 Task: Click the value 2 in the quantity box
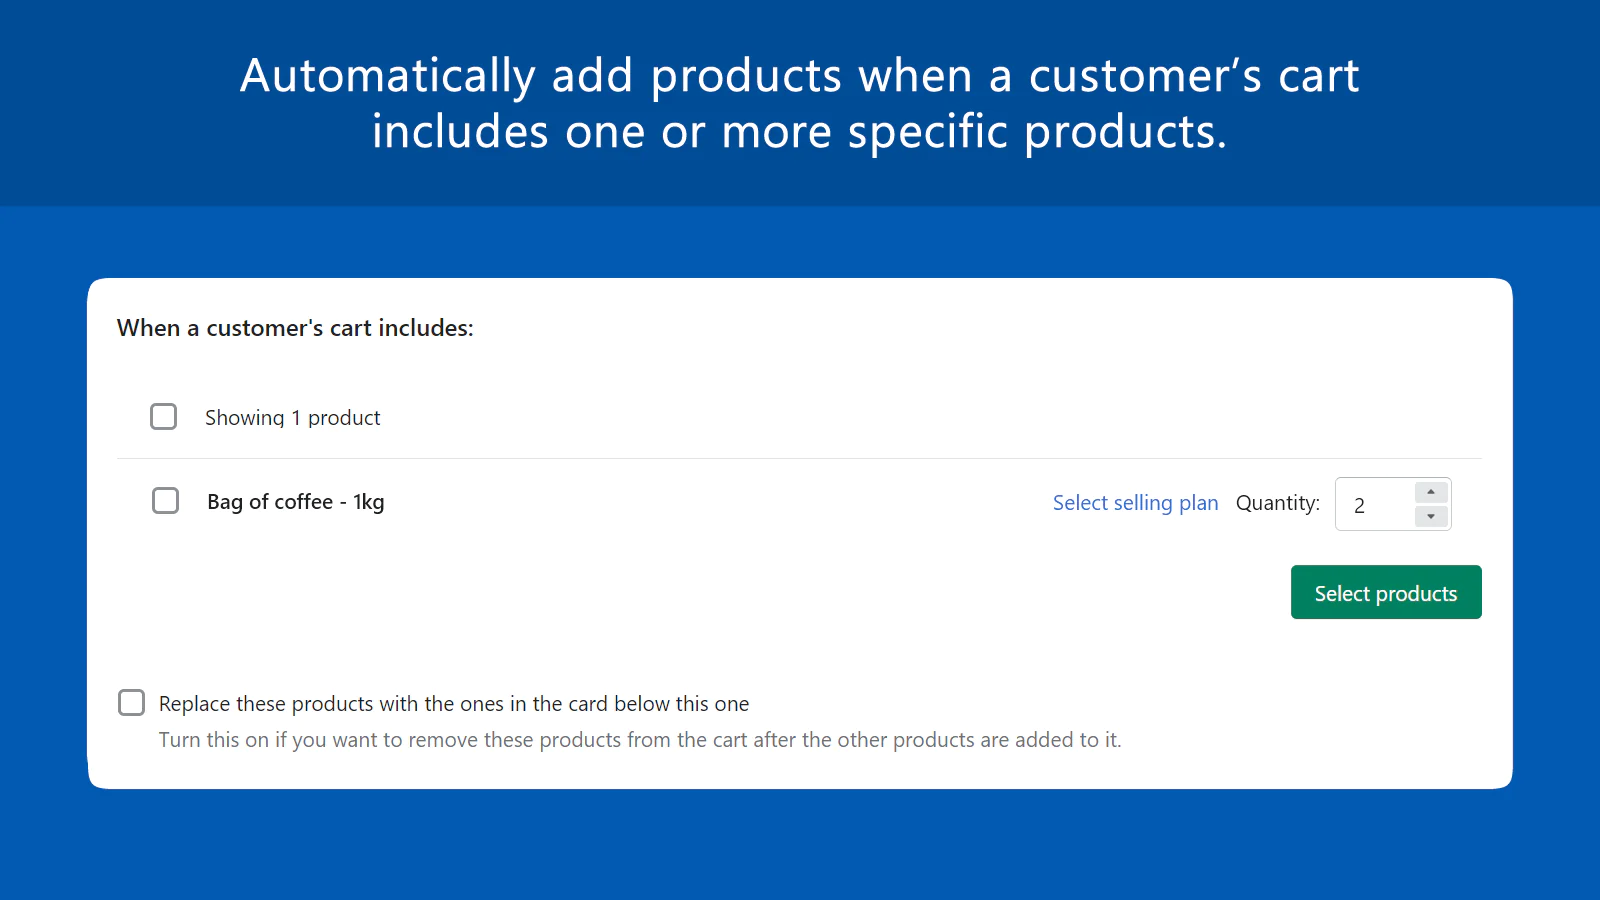click(x=1360, y=506)
